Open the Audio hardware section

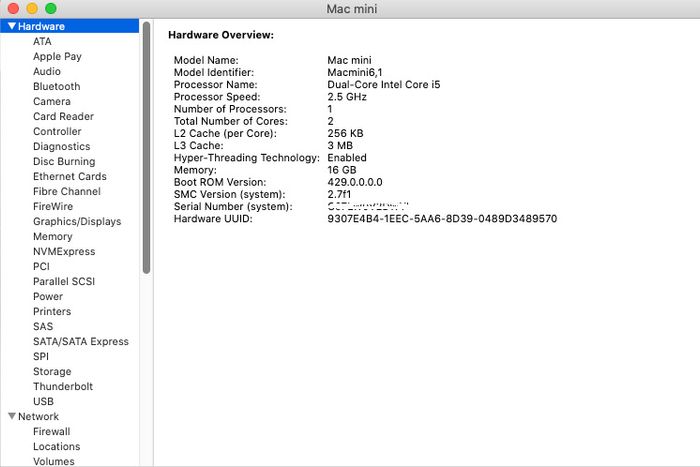(x=47, y=71)
